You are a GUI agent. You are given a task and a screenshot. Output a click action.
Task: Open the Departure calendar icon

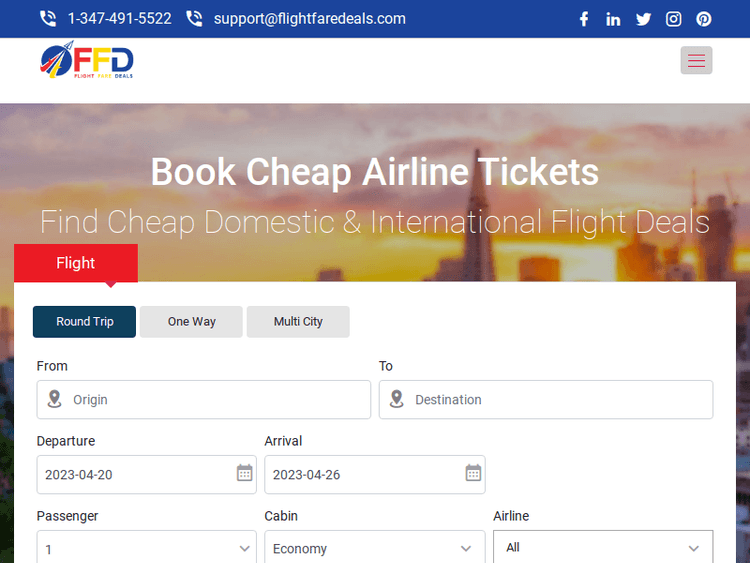tap(244, 473)
